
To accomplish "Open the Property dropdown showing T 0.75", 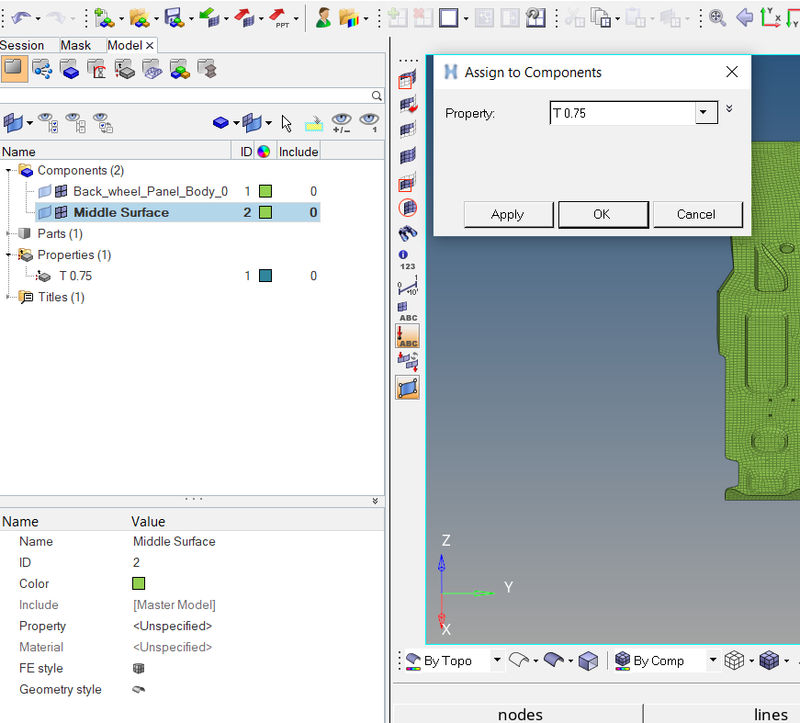I will point(704,113).
